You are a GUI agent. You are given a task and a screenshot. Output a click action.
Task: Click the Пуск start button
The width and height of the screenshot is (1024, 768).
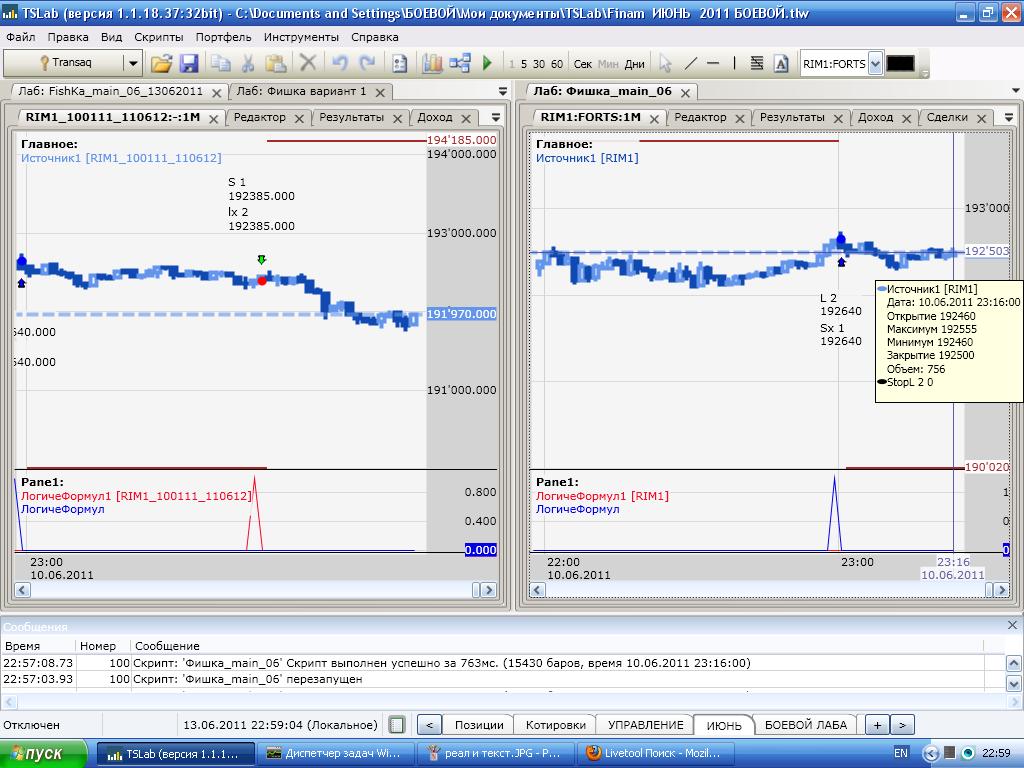(x=45, y=753)
